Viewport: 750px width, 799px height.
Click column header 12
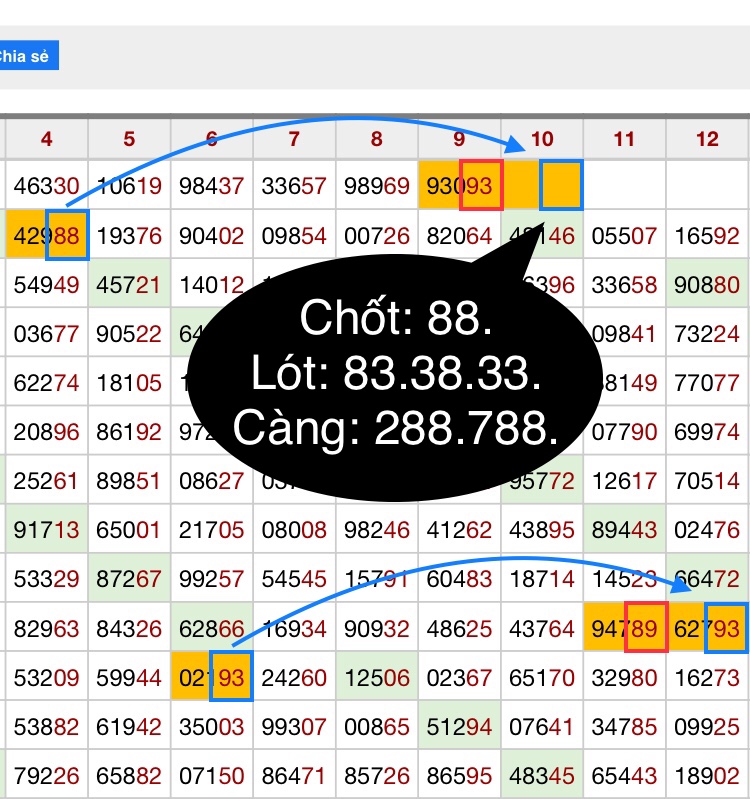tap(707, 139)
